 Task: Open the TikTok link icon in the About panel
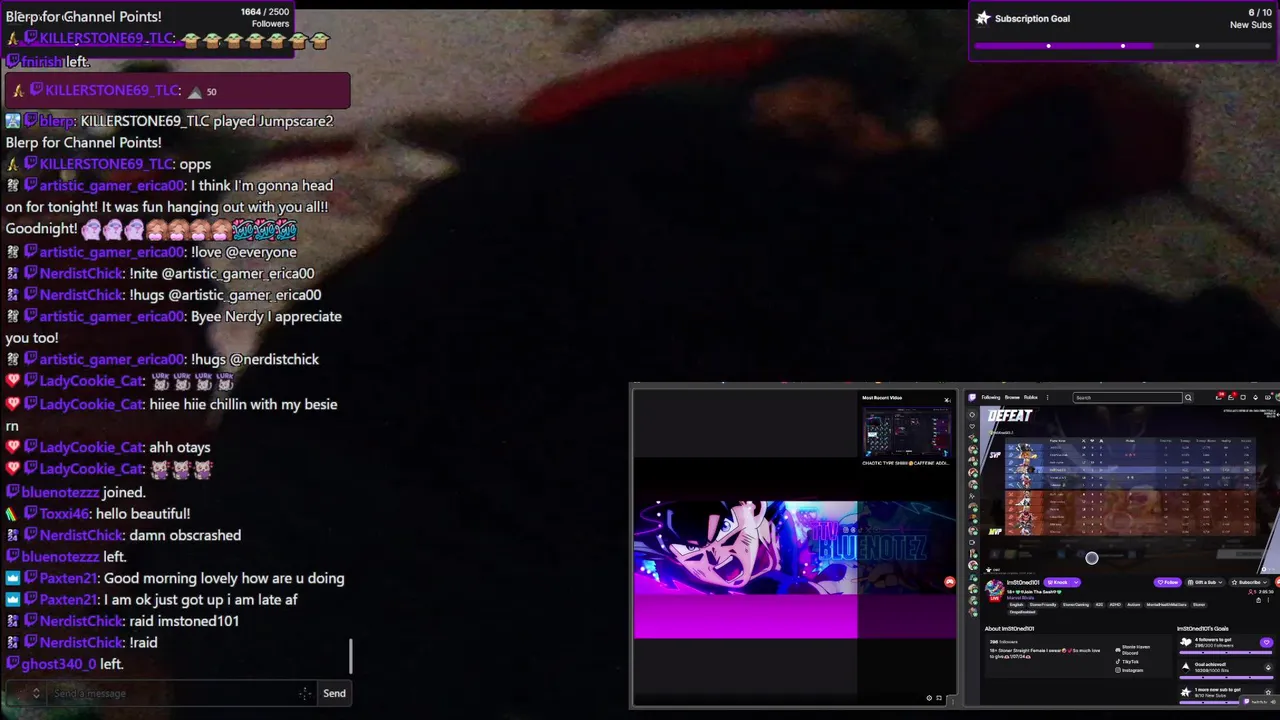click(x=1118, y=661)
